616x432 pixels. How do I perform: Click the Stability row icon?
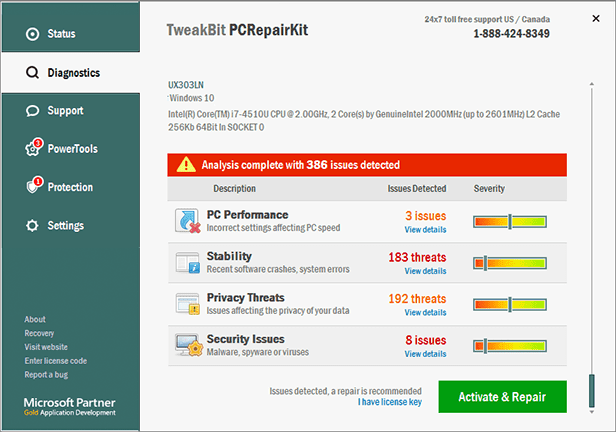(187, 263)
